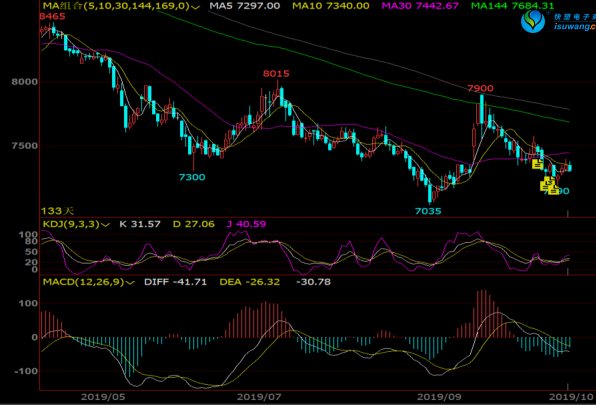Open the KDJ(9,3,3) dropdown chevron
The image size is (596, 406).
point(106,225)
